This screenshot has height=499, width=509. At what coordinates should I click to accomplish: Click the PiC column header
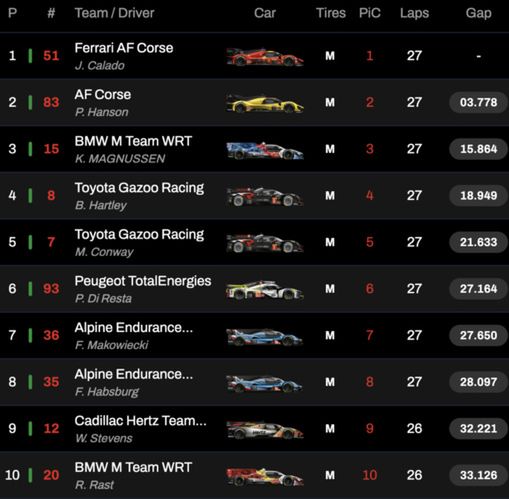370,13
